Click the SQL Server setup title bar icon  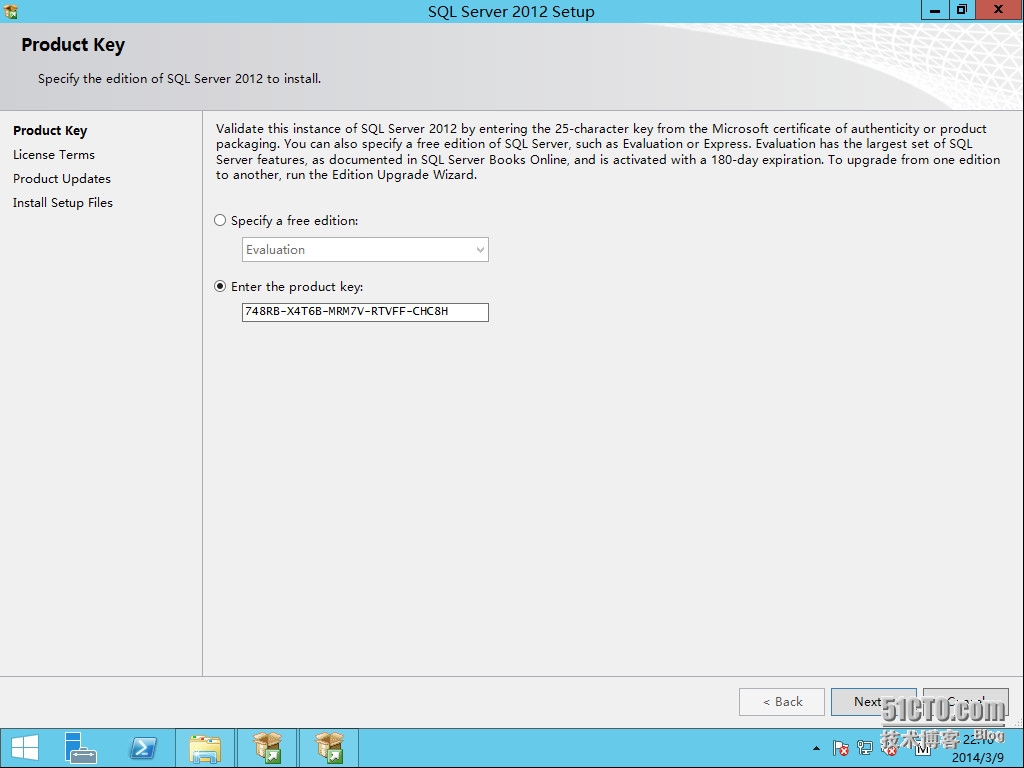click(x=10, y=11)
